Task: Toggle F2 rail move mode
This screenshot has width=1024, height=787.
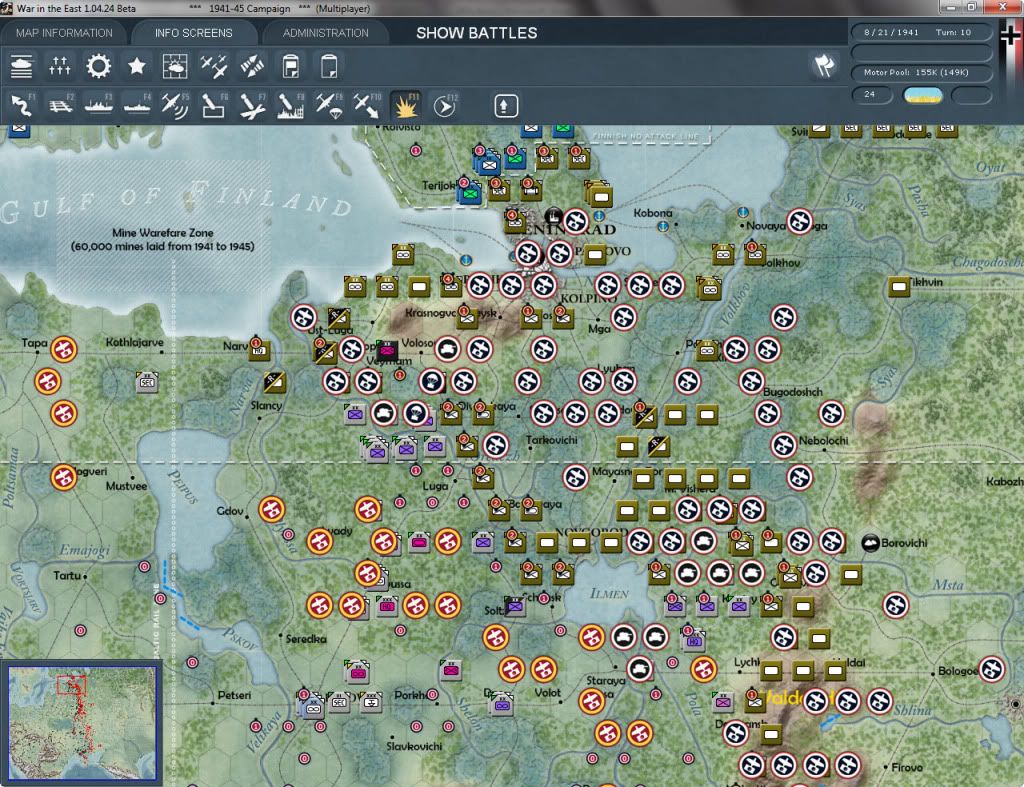Action: (x=60, y=106)
